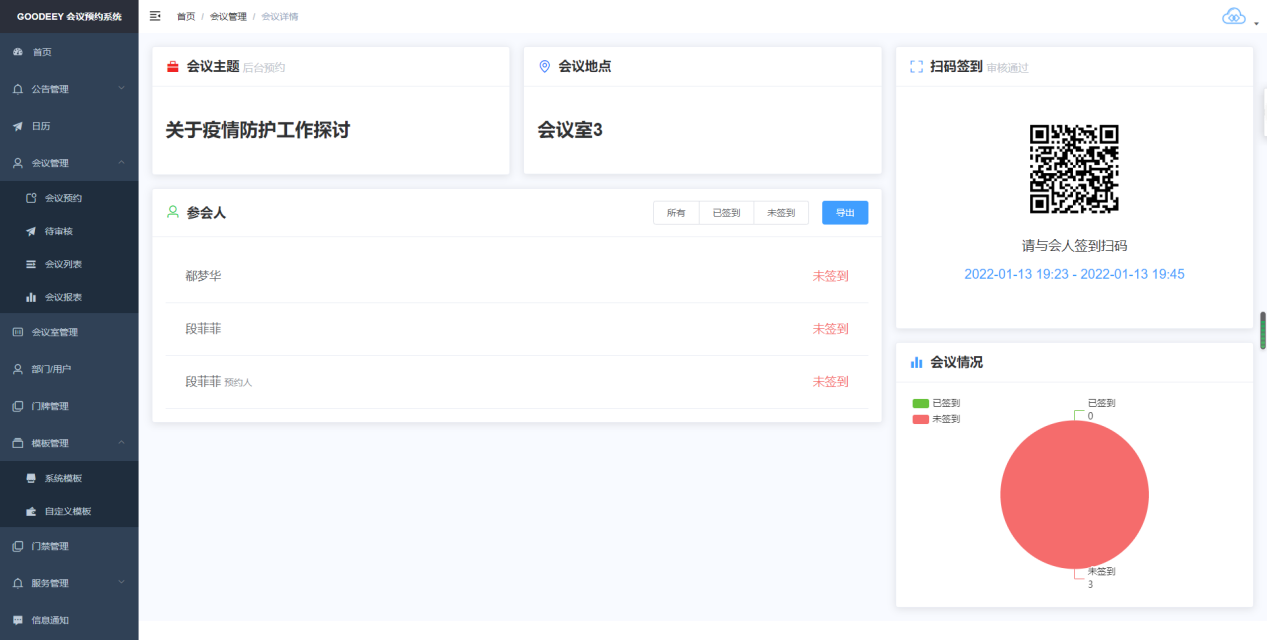1267x640 pixels.
Task: Click the meeting time range 2022-01-13 19:23
Action: 1074,274
